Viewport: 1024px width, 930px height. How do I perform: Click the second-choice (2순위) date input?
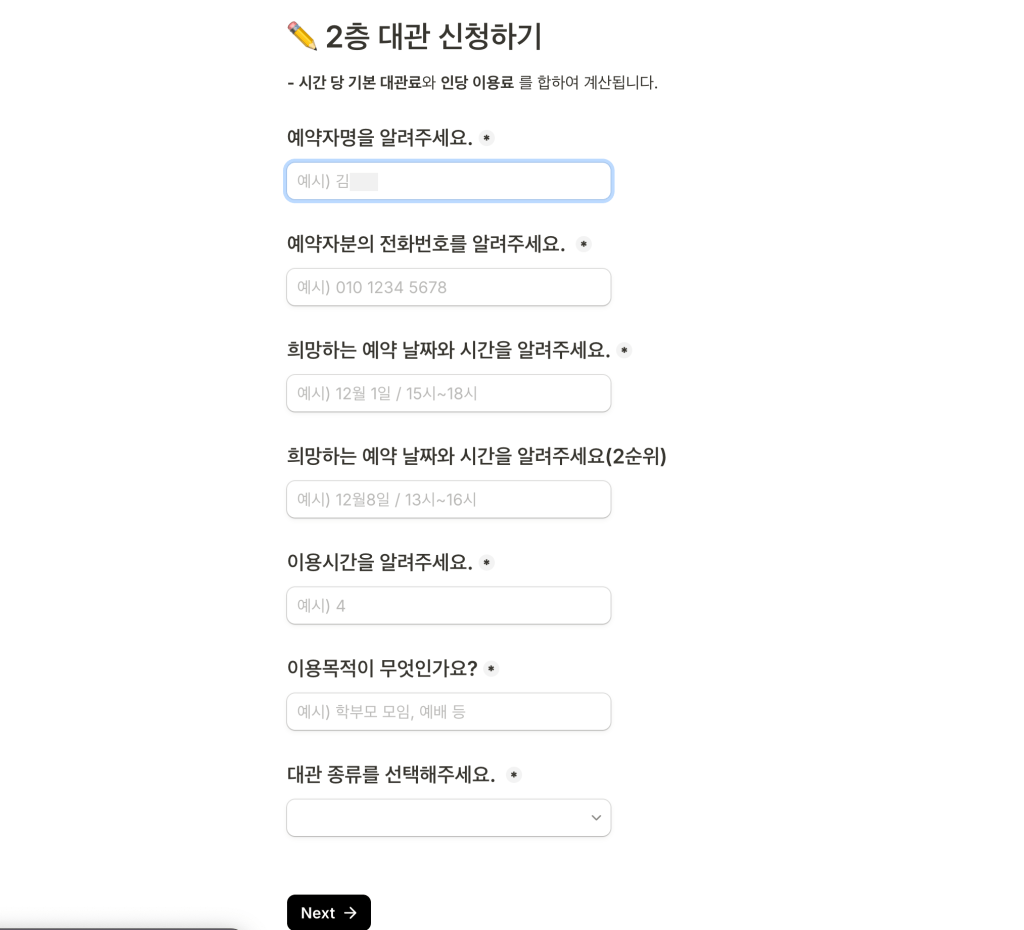point(448,499)
